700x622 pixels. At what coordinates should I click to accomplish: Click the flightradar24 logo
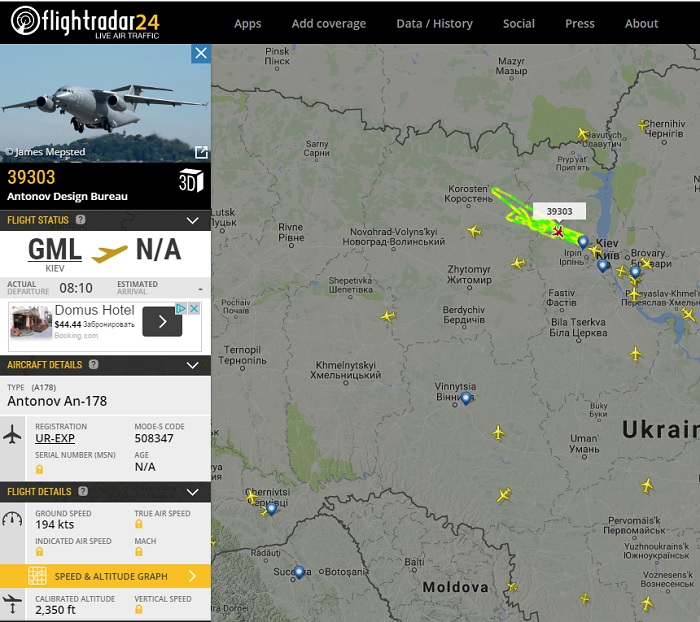point(85,22)
